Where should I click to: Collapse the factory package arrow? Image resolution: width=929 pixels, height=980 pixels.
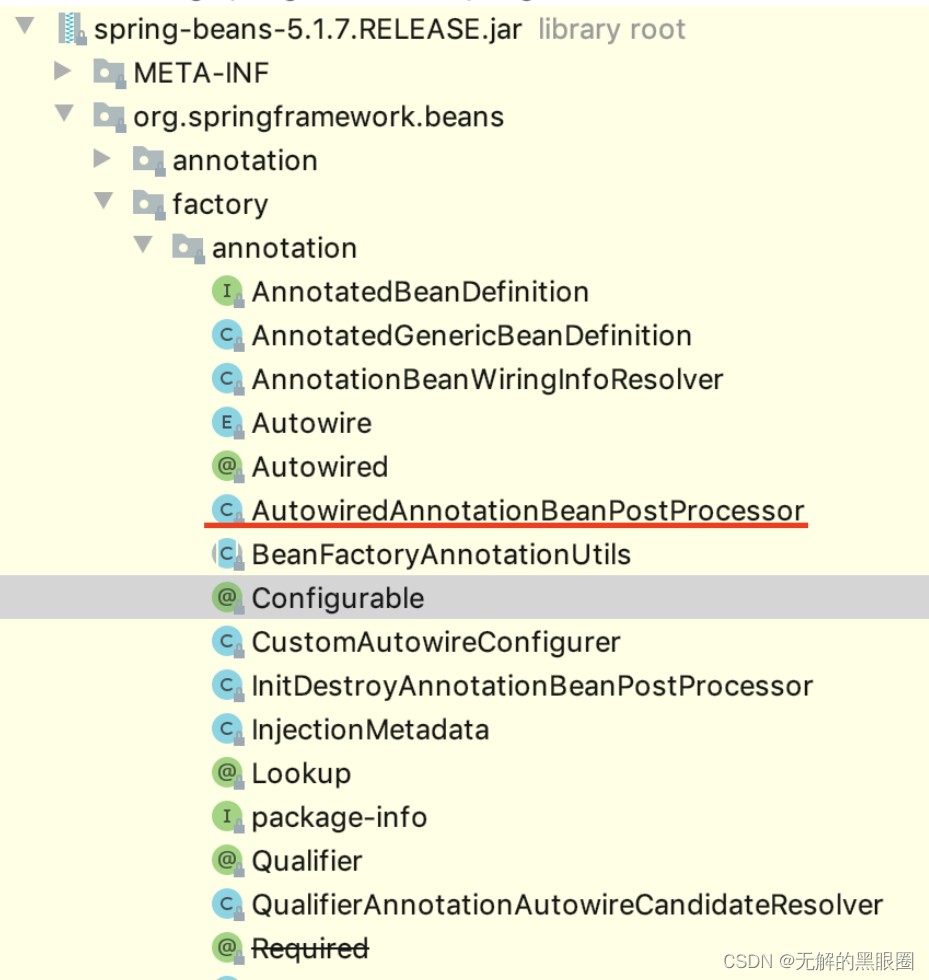(x=103, y=201)
